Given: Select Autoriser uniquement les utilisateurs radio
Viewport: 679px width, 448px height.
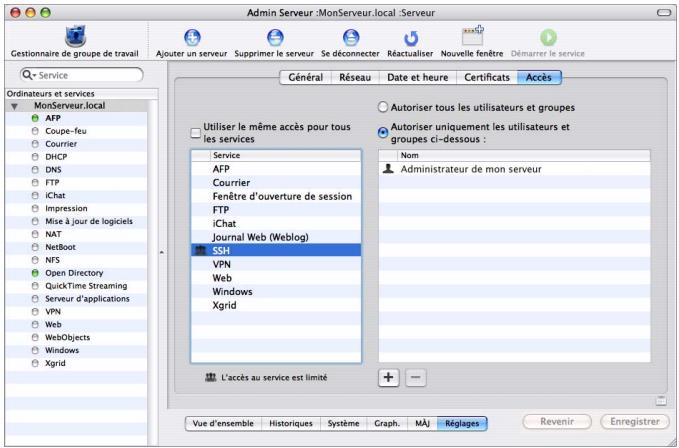Looking at the screenshot, I should (383, 132).
